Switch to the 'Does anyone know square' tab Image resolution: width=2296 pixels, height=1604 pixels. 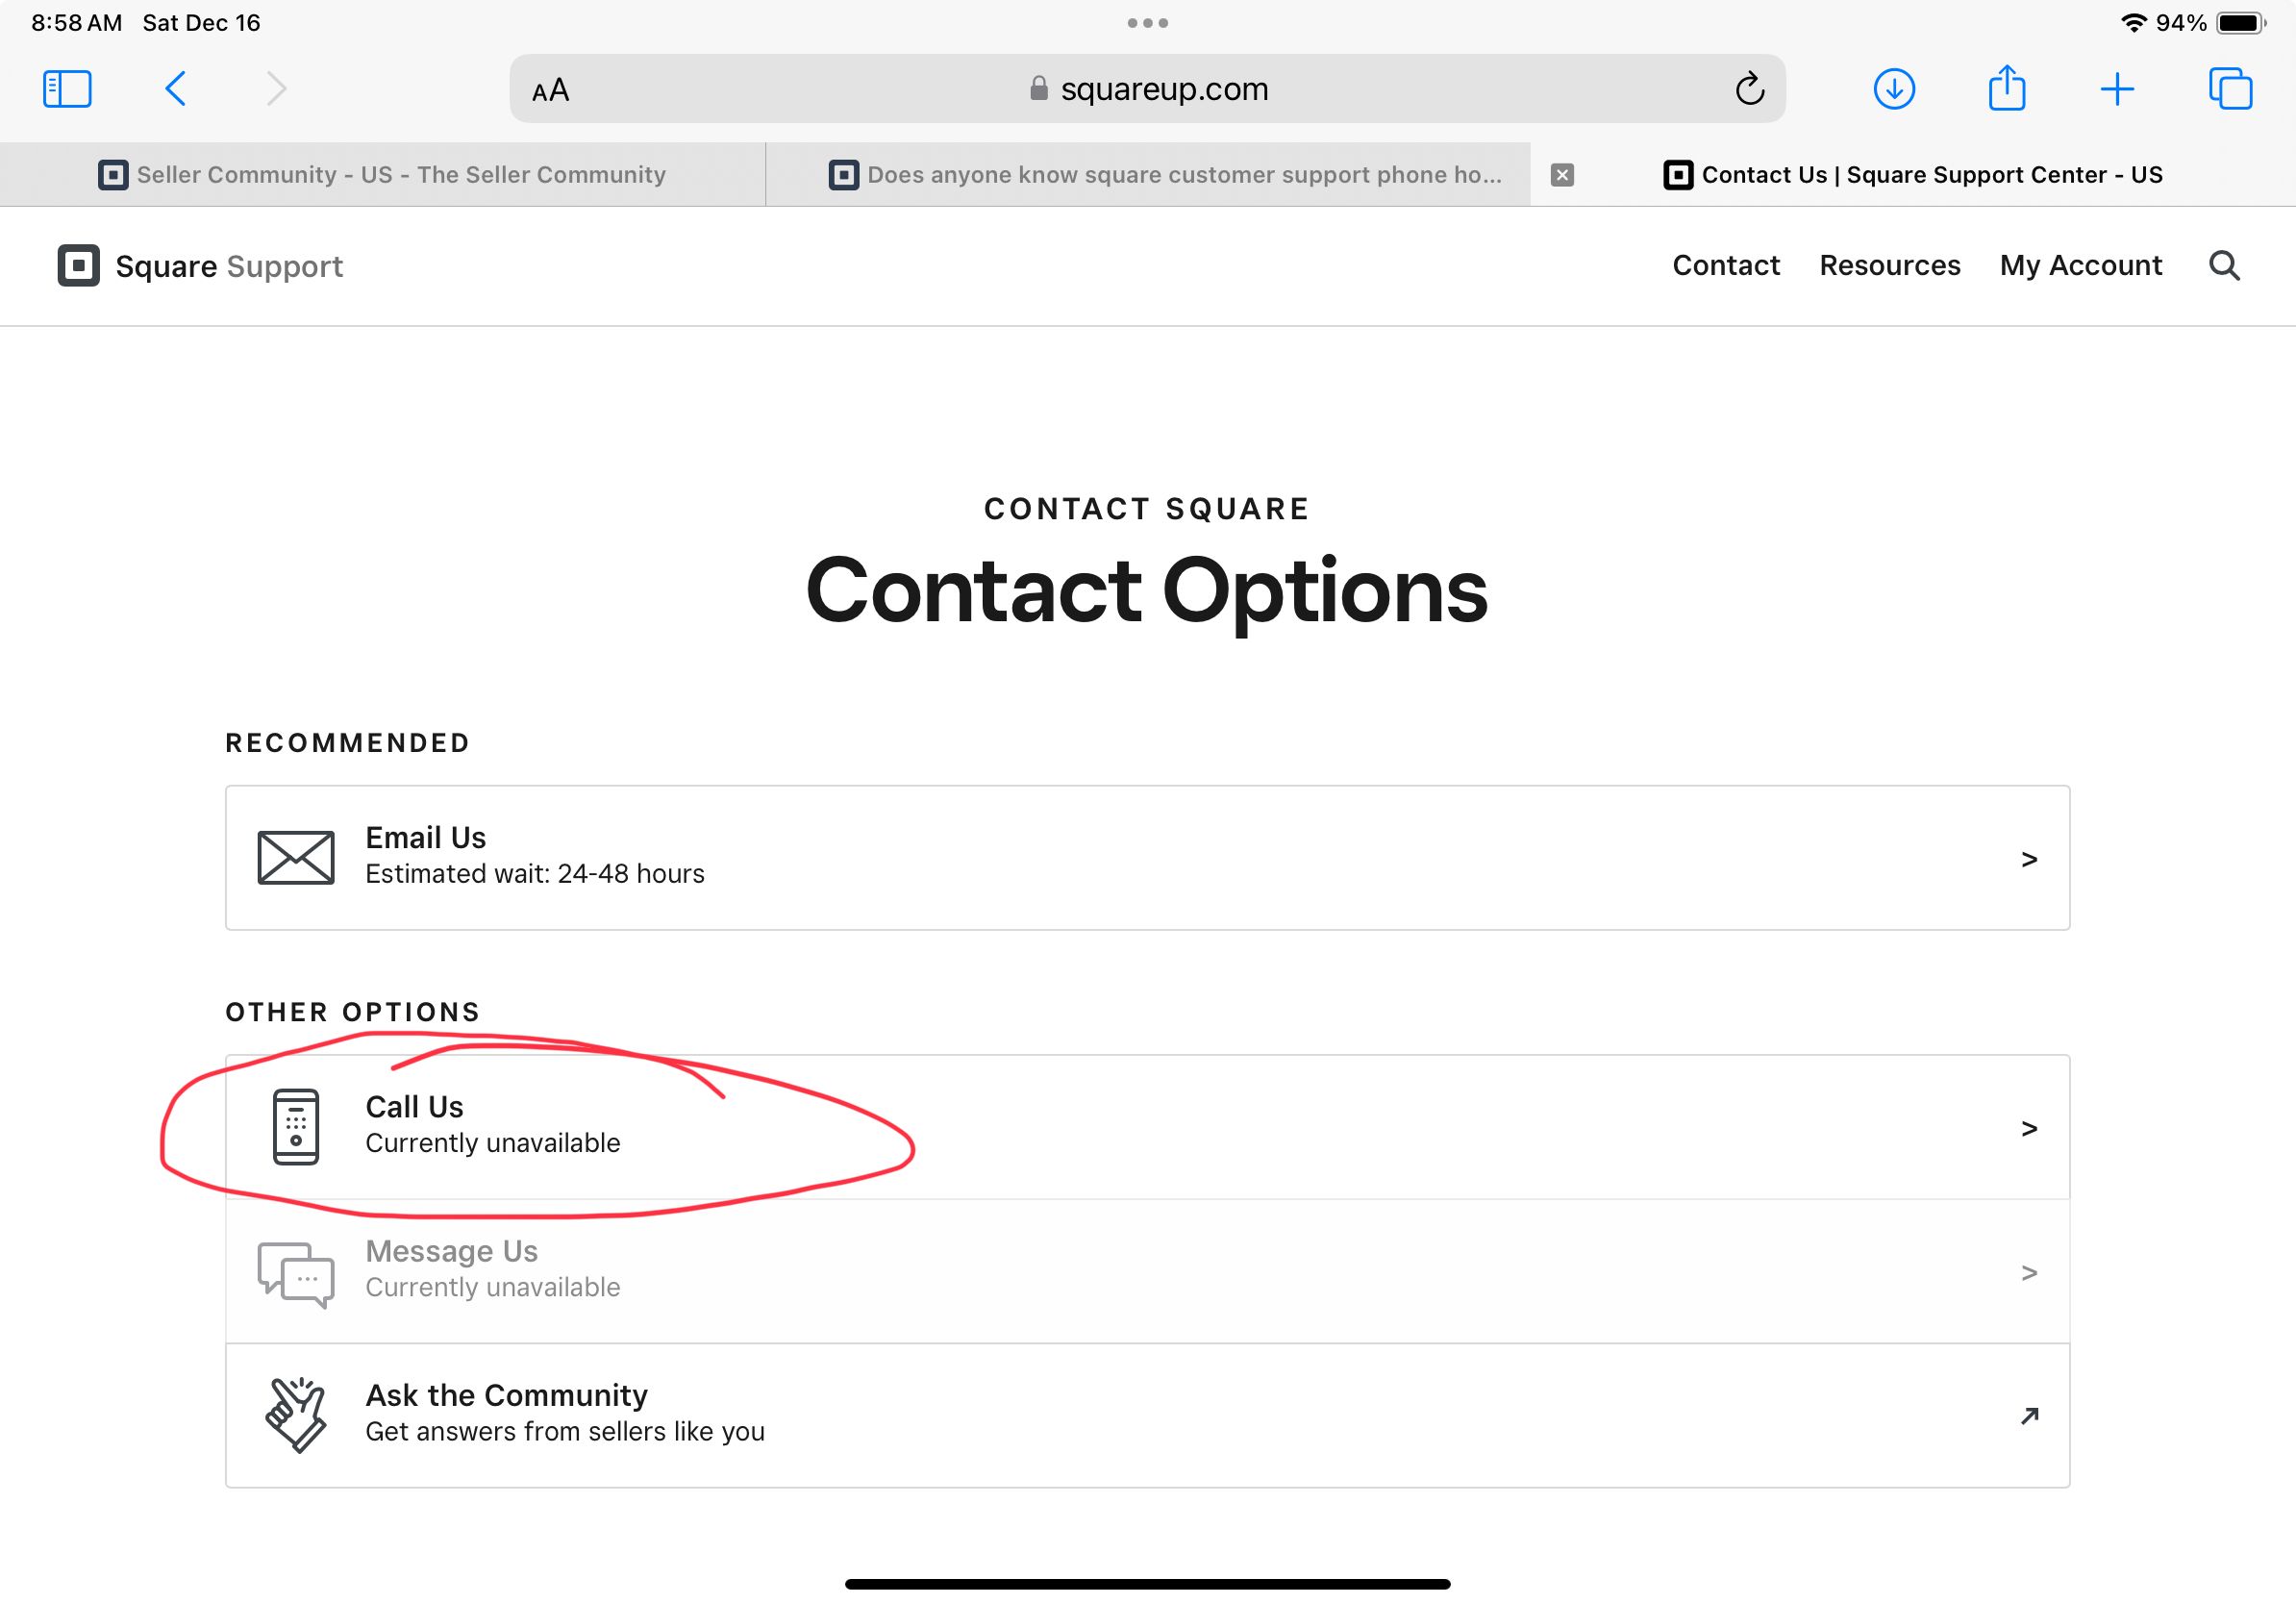tap(1165, 175)
